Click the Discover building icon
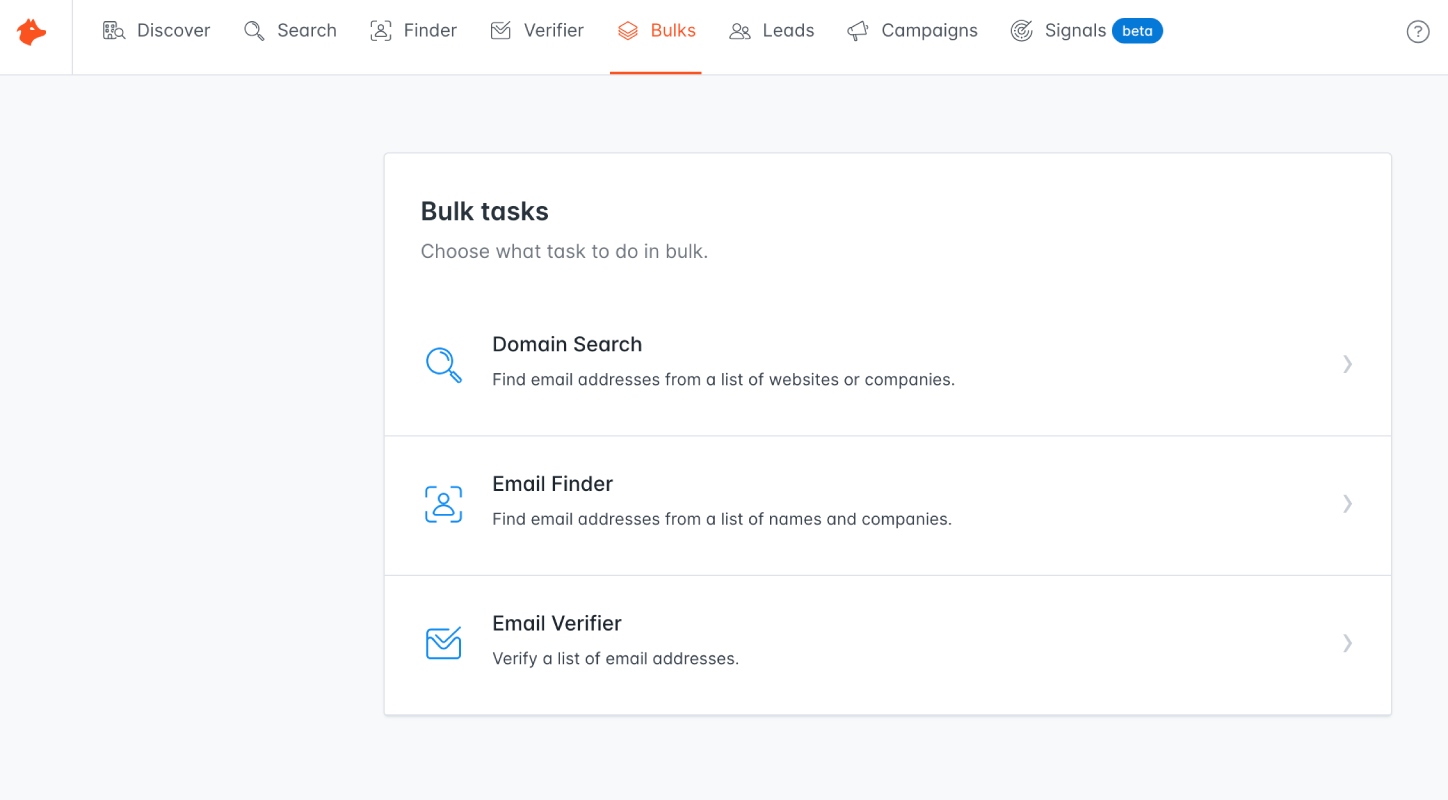1448x800 pixels. pos(114,31)
